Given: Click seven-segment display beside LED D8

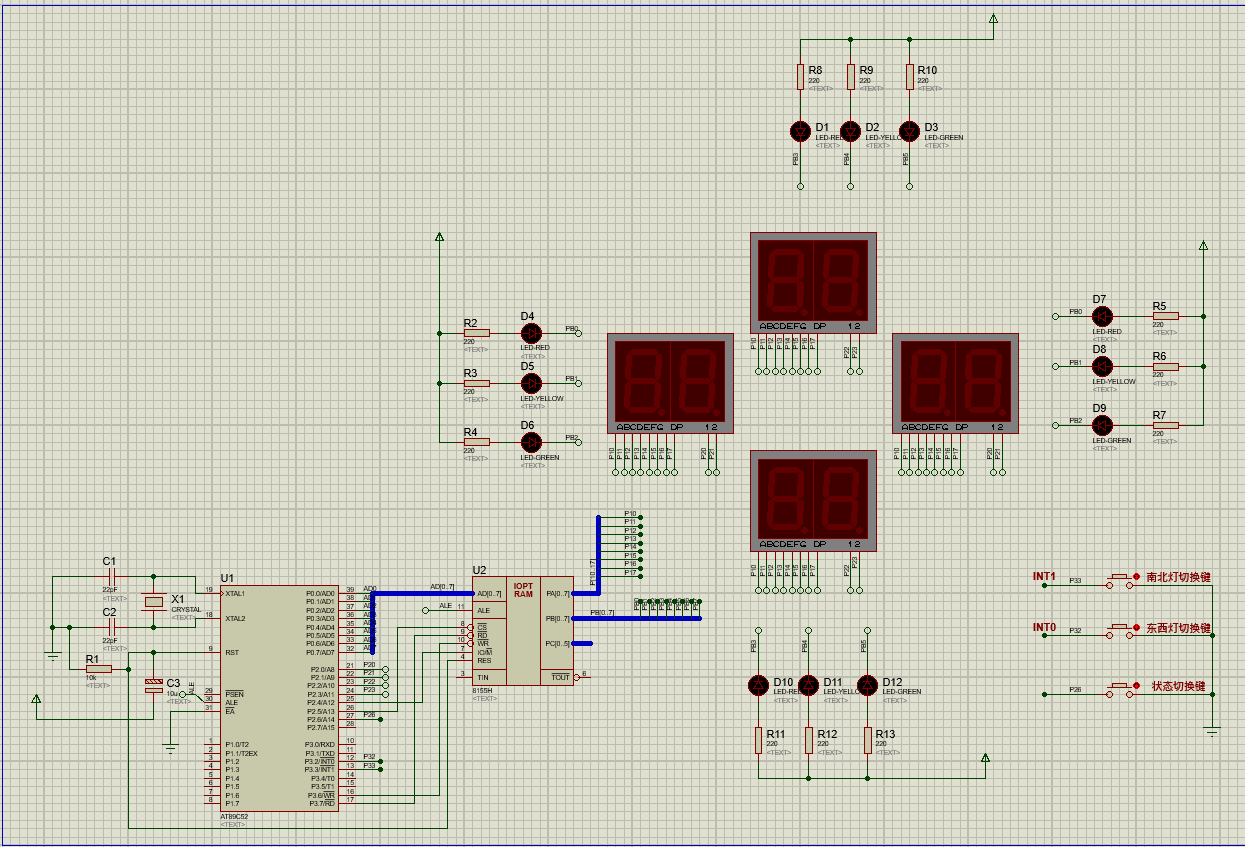Looking at the screenshot, I should pos(955,383).
